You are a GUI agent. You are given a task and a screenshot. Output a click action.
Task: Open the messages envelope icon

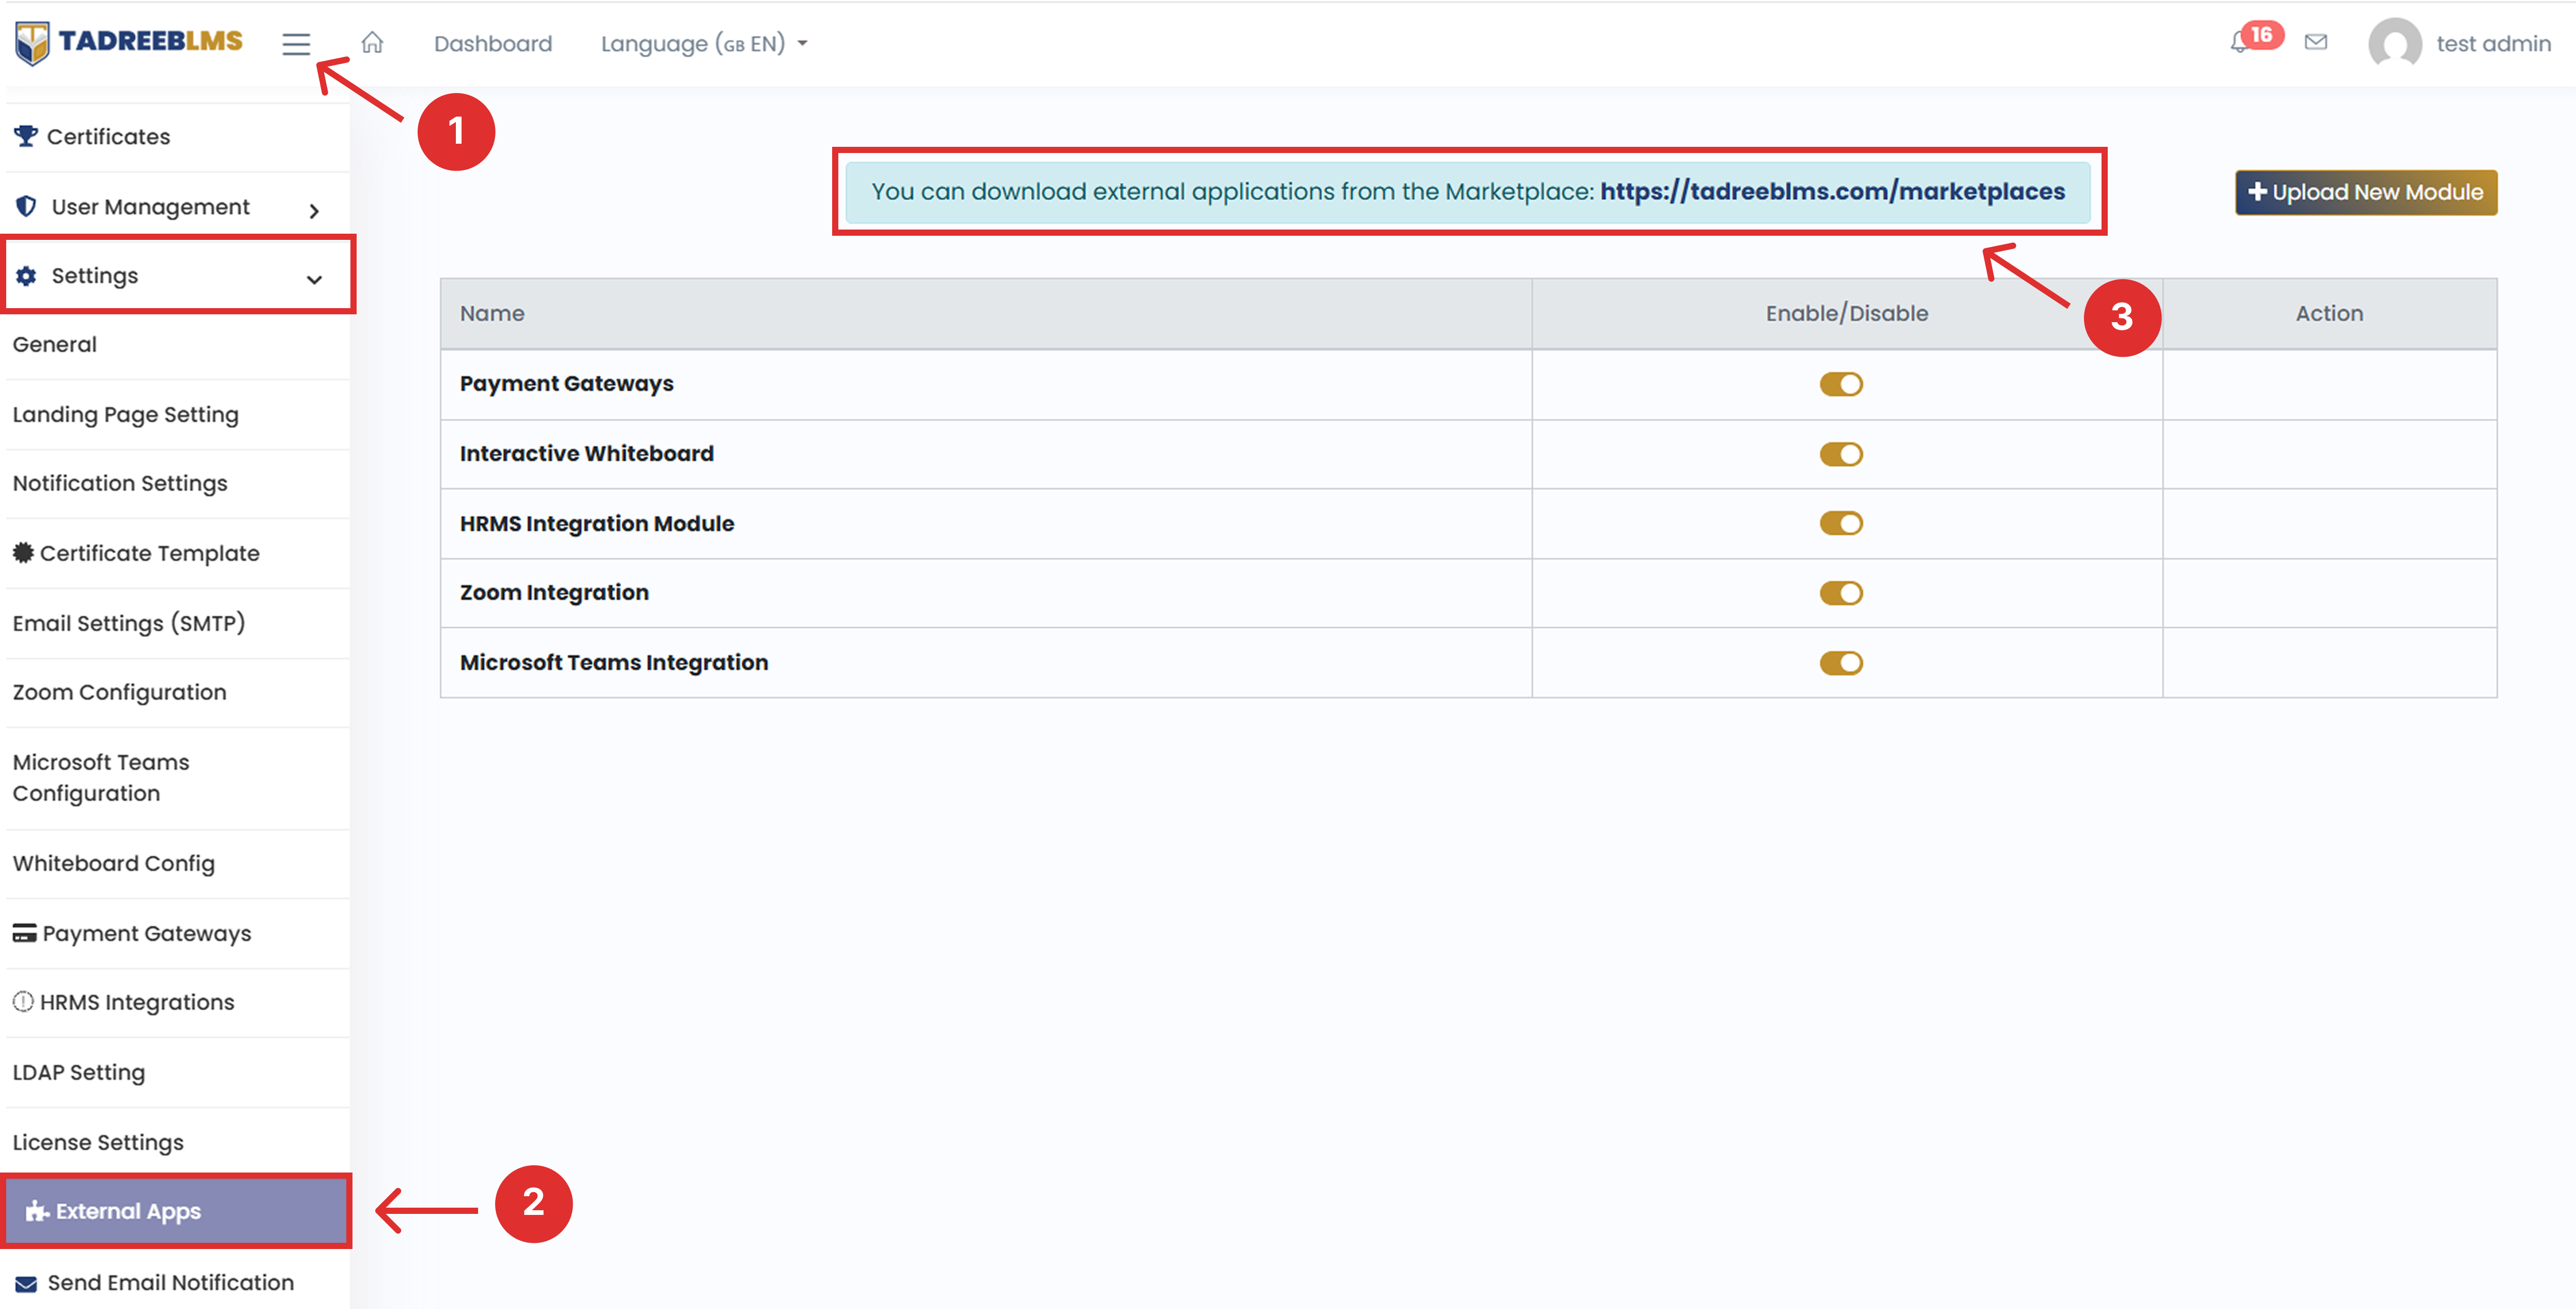tap(2316, 42)
